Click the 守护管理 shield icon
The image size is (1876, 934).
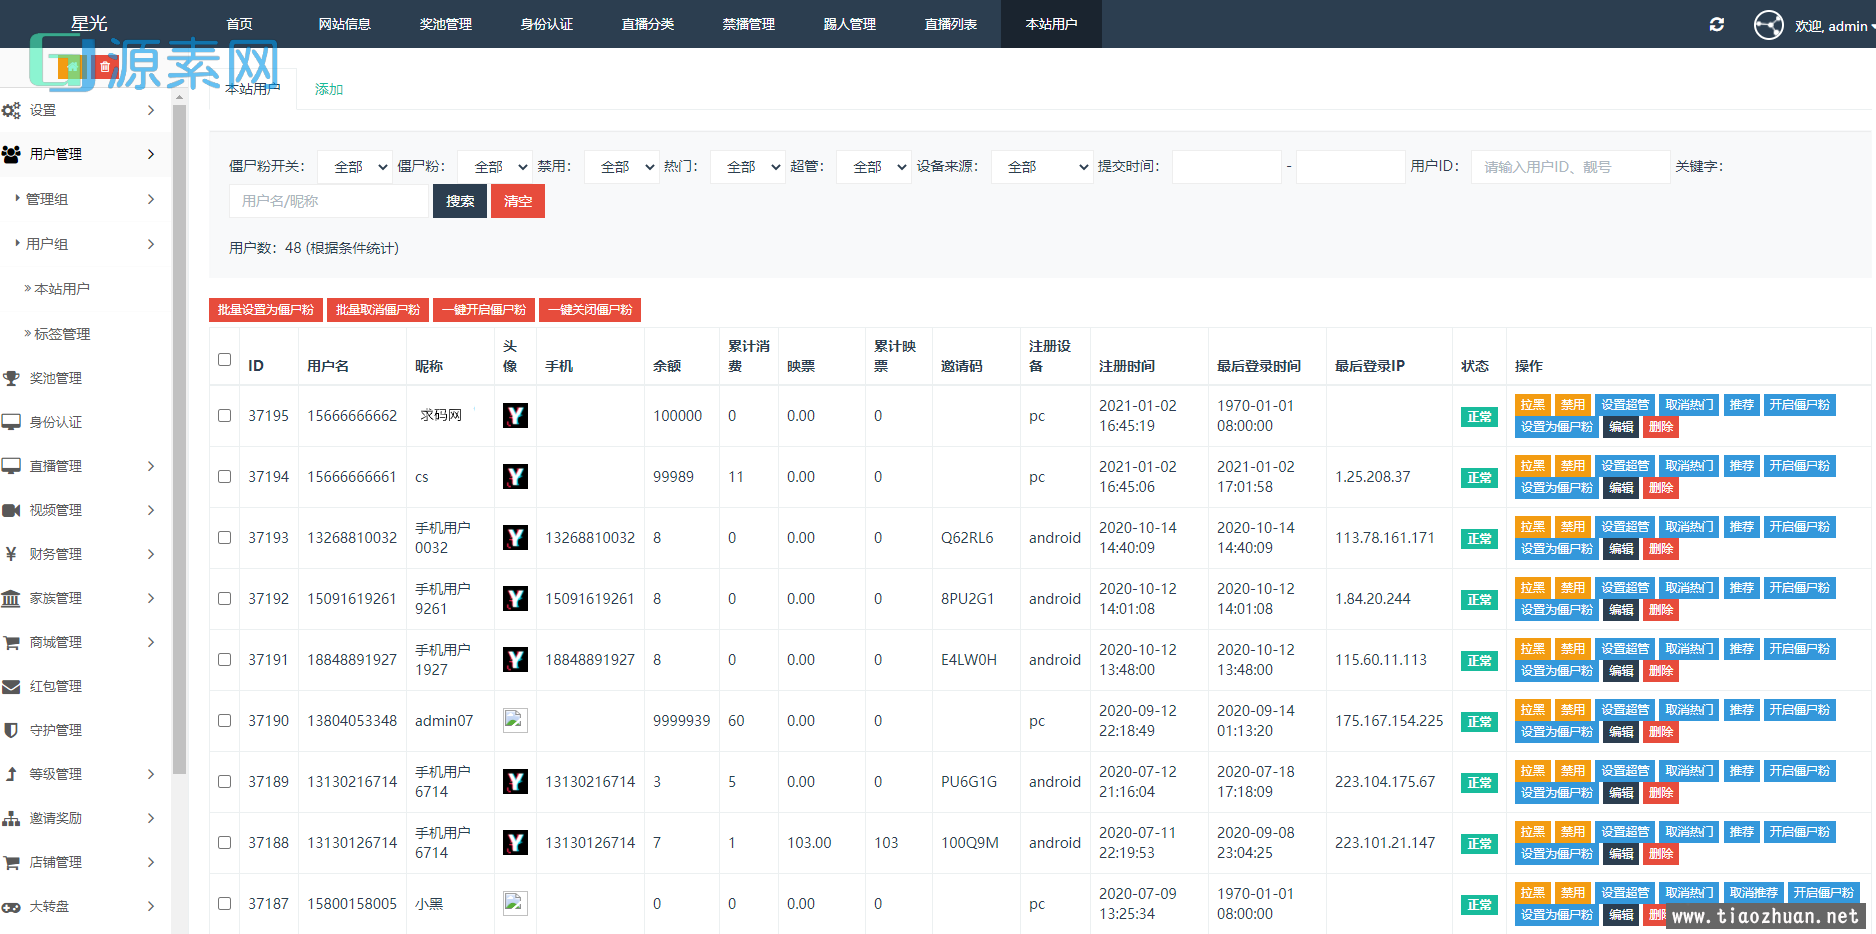point(11,730)
